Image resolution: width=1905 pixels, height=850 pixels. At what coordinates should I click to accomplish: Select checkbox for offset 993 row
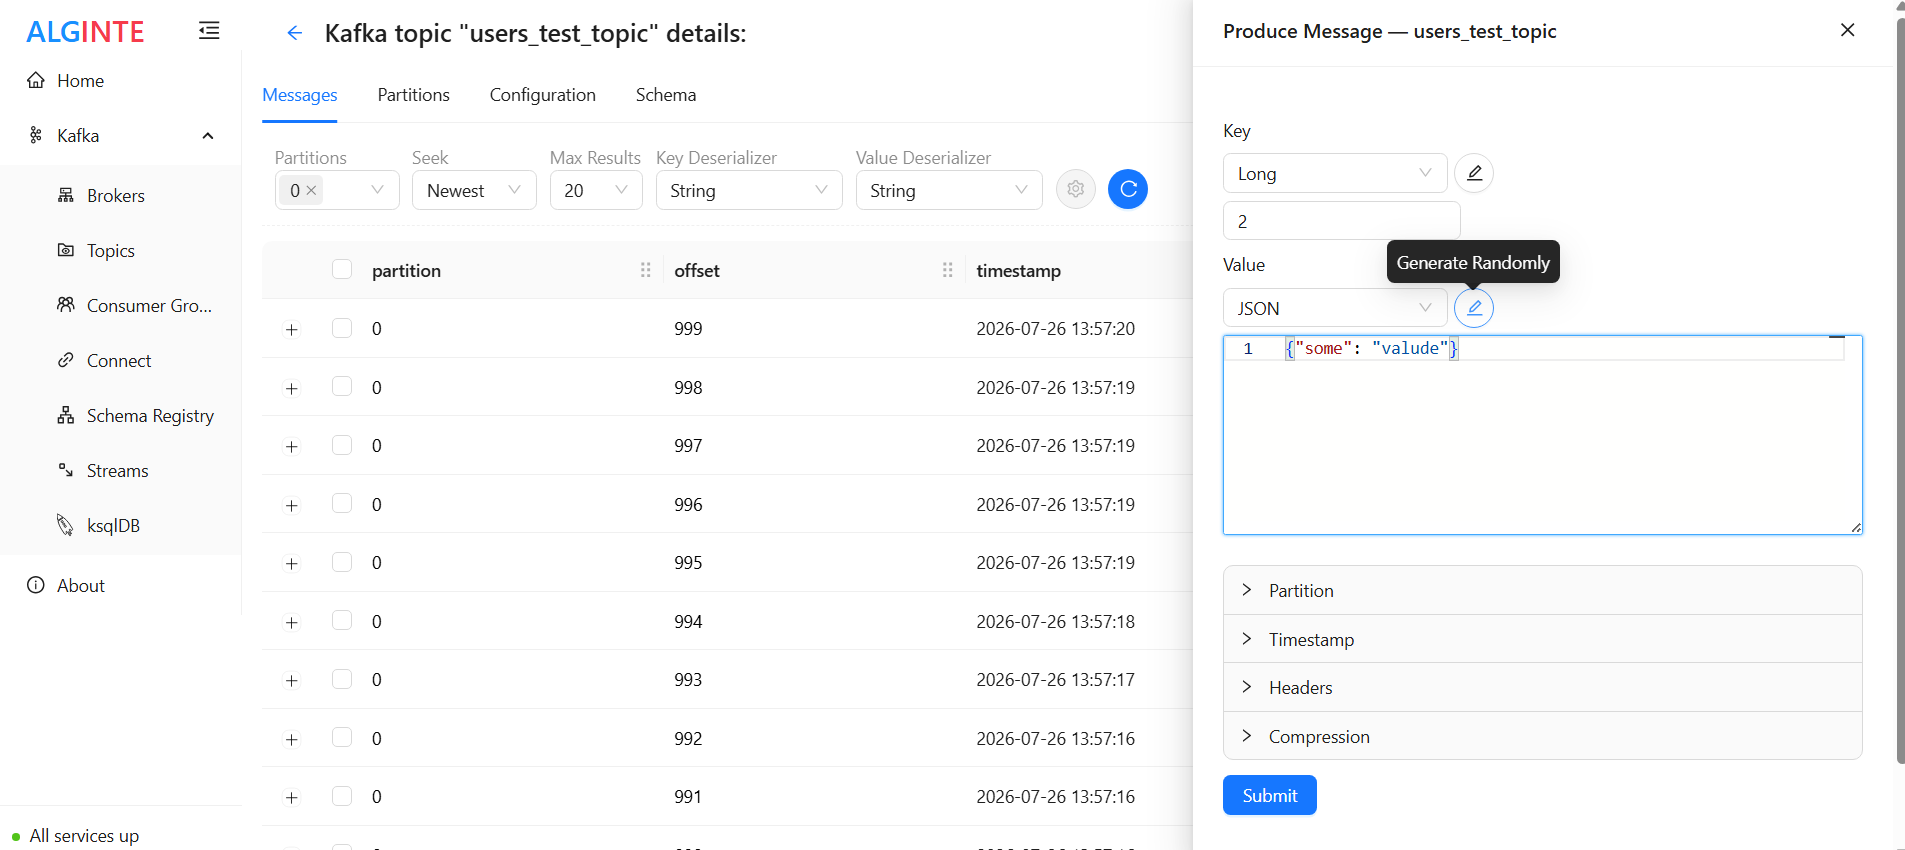point(342,679)
